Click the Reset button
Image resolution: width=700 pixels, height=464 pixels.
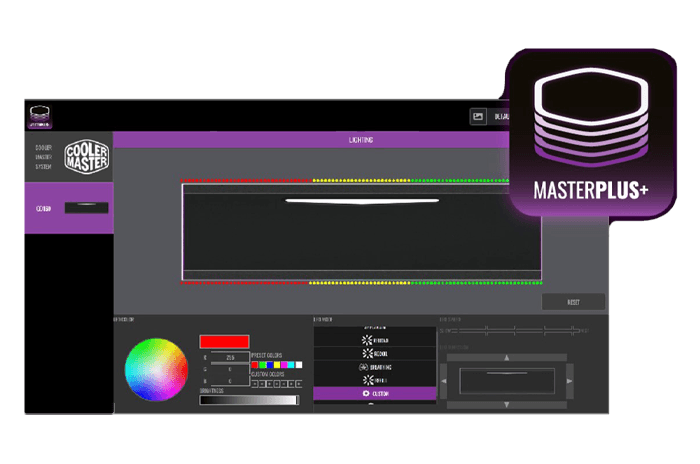(x=573, y=301)
